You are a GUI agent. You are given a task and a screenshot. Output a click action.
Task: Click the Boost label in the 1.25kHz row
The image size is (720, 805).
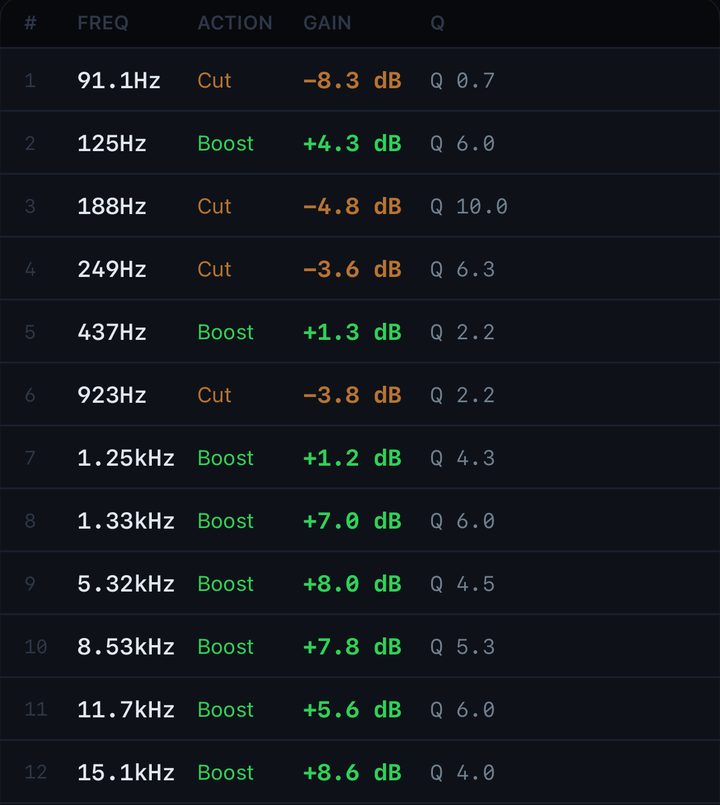click(x=225, y=458)
